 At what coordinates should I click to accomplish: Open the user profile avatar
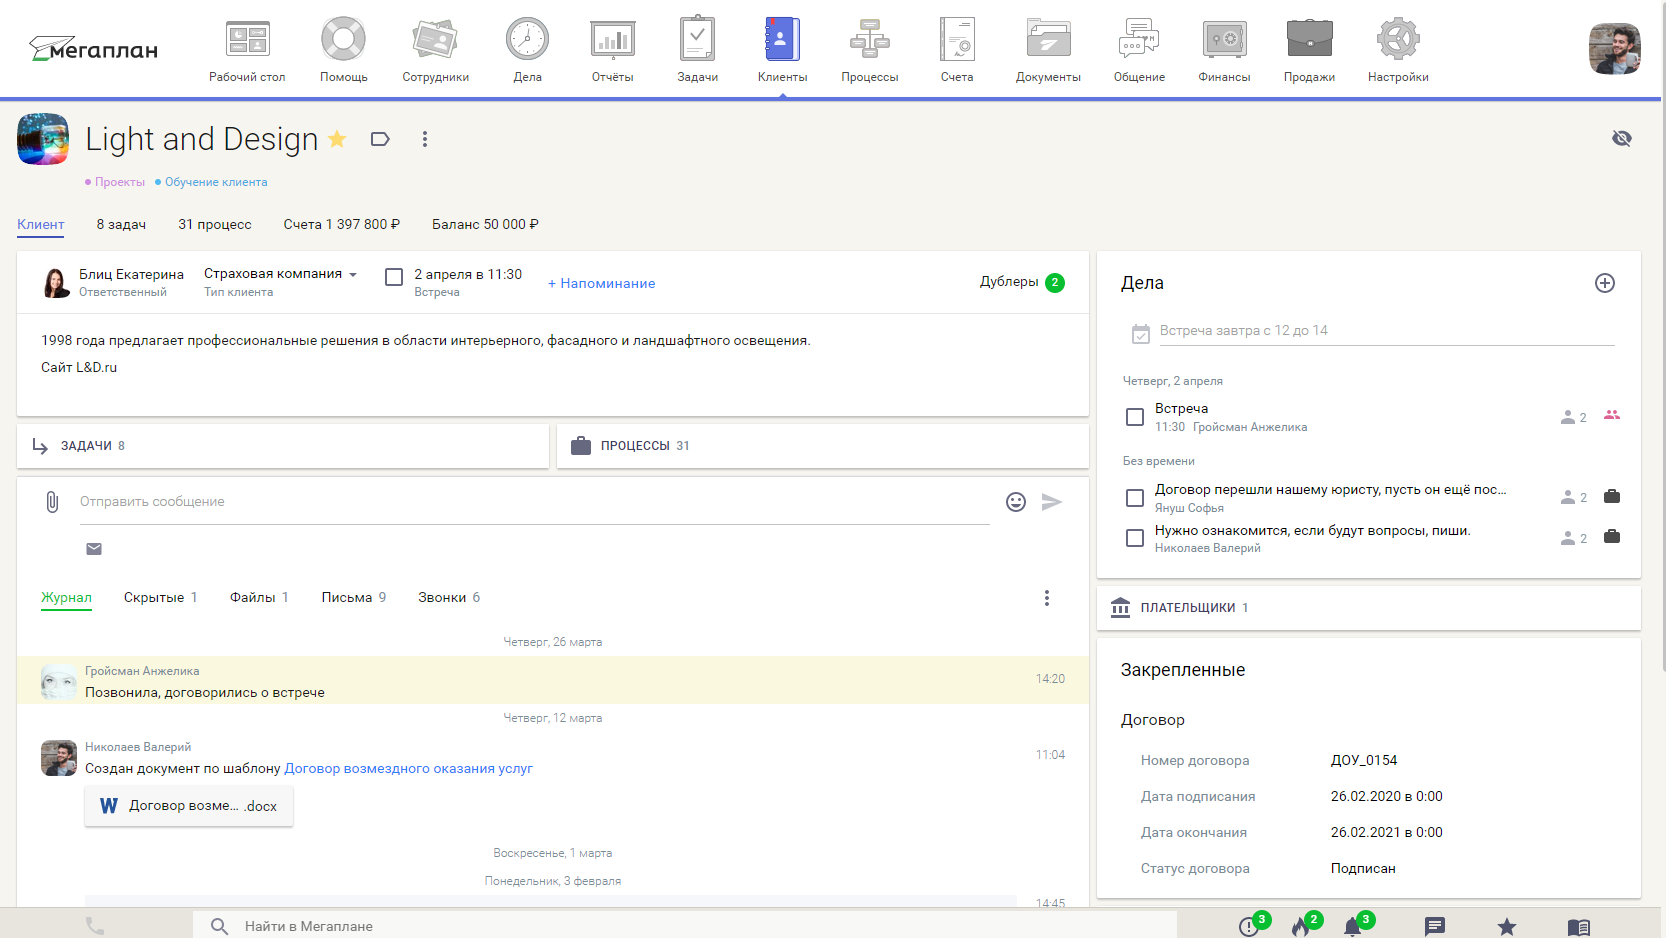[1614, 49]
